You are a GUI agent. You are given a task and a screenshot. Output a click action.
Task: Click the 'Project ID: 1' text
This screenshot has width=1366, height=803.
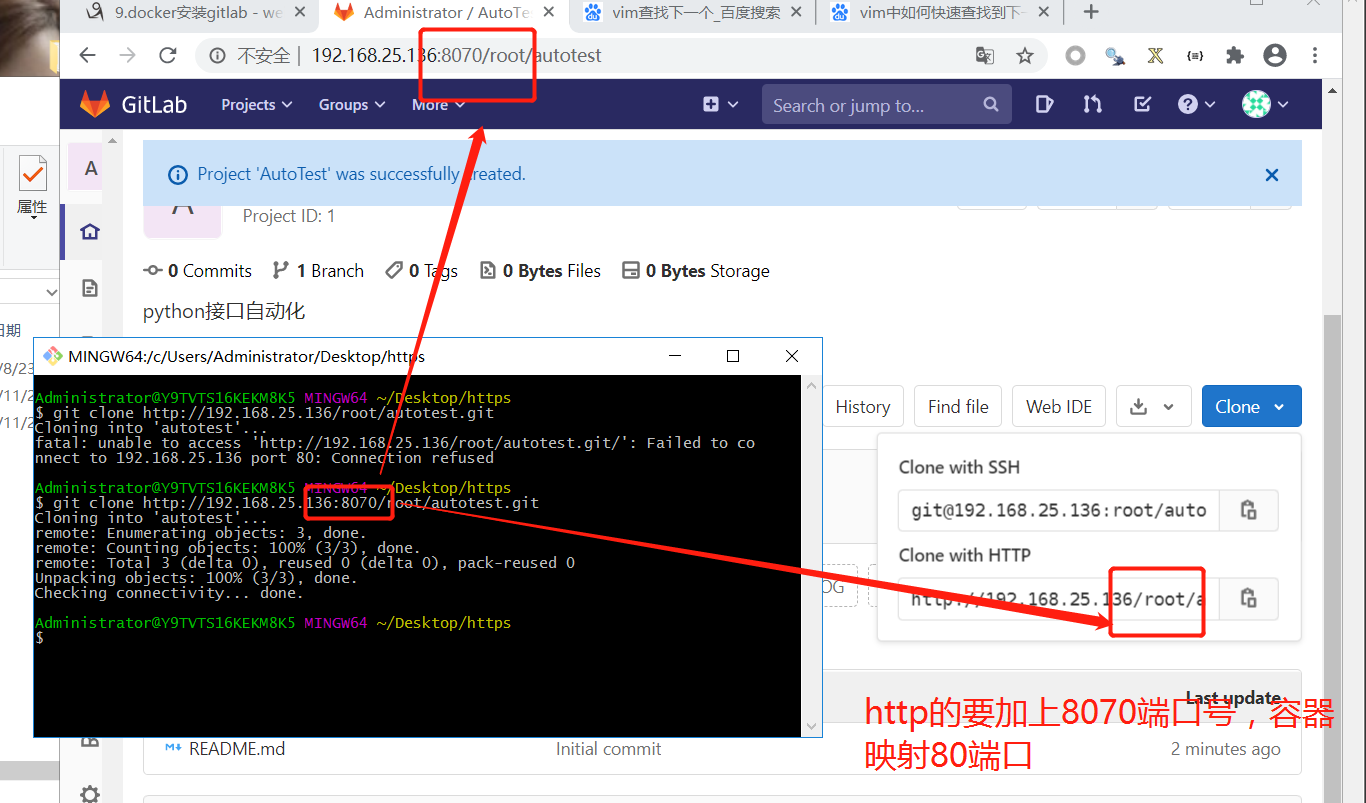[x=289, y=216]
